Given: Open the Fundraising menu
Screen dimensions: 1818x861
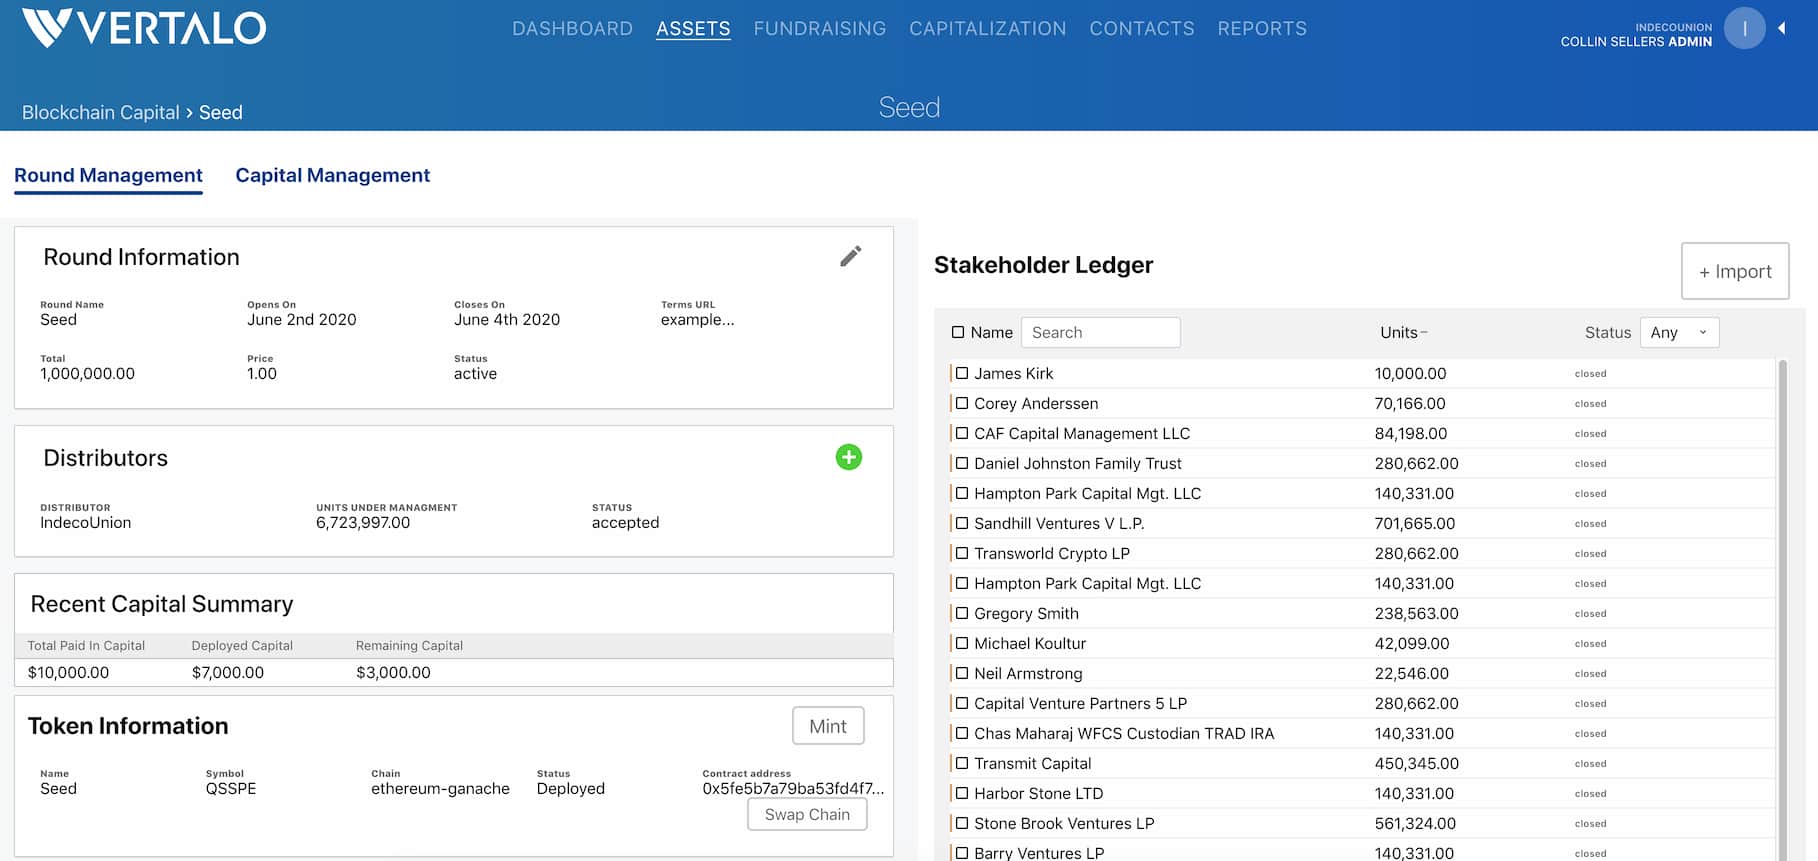Looking at the screenshot, I should coord(819,28).
